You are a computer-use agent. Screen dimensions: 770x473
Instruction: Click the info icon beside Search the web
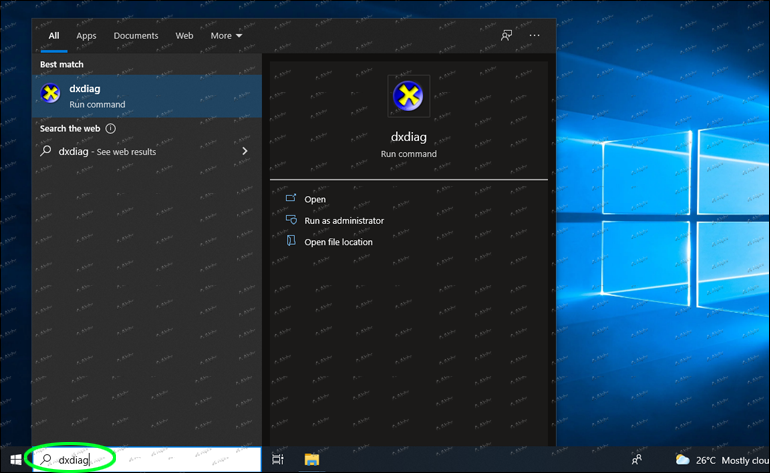(110, 129)
